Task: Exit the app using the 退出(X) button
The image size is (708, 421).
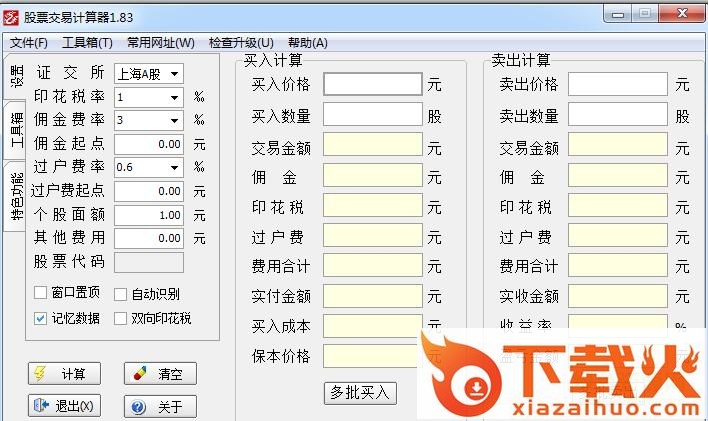Action: click(x=64, y=406)
